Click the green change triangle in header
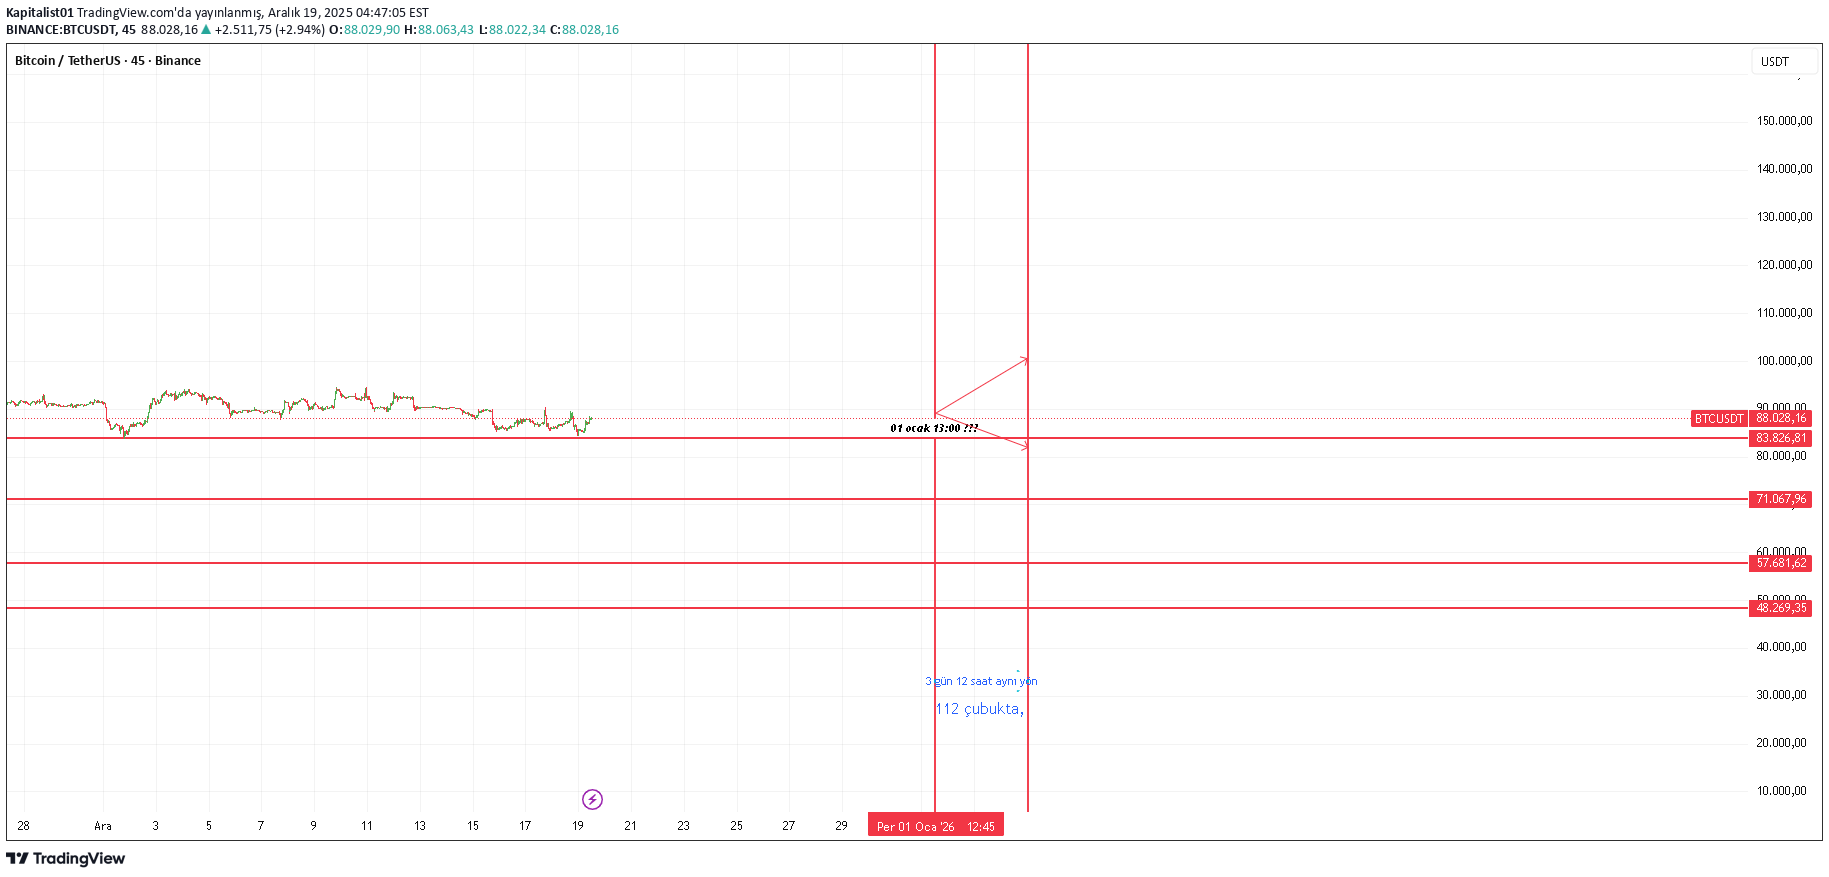1829x877 pixels. (x=206, y=30)
